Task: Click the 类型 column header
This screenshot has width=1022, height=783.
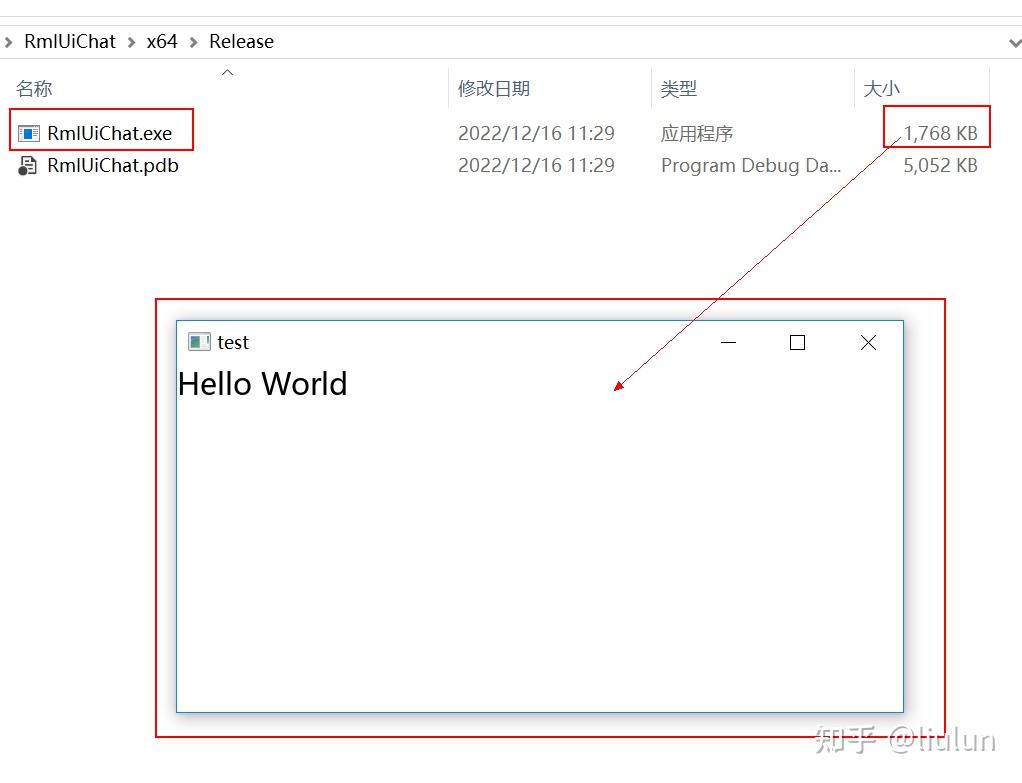Action: (x=678, y=89)
